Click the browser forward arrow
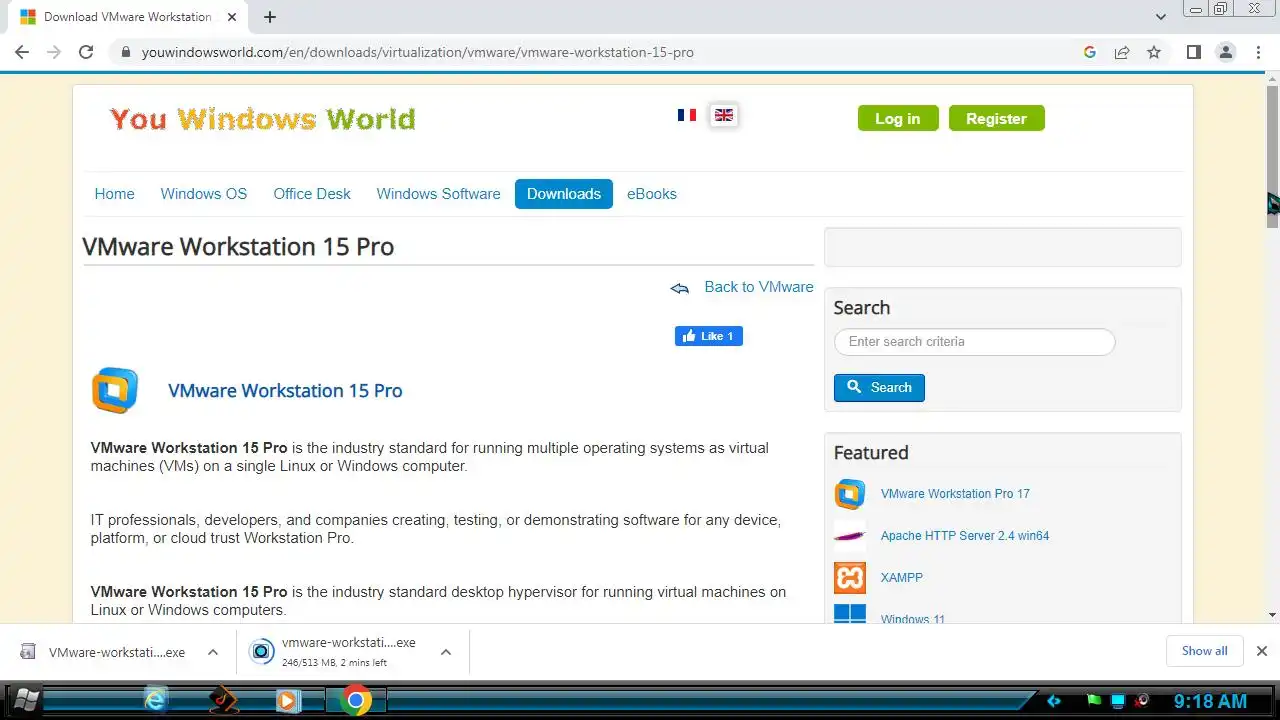The height and width of the screenshot is (720, 1280). pyautogui.click(x=54, y=52)
